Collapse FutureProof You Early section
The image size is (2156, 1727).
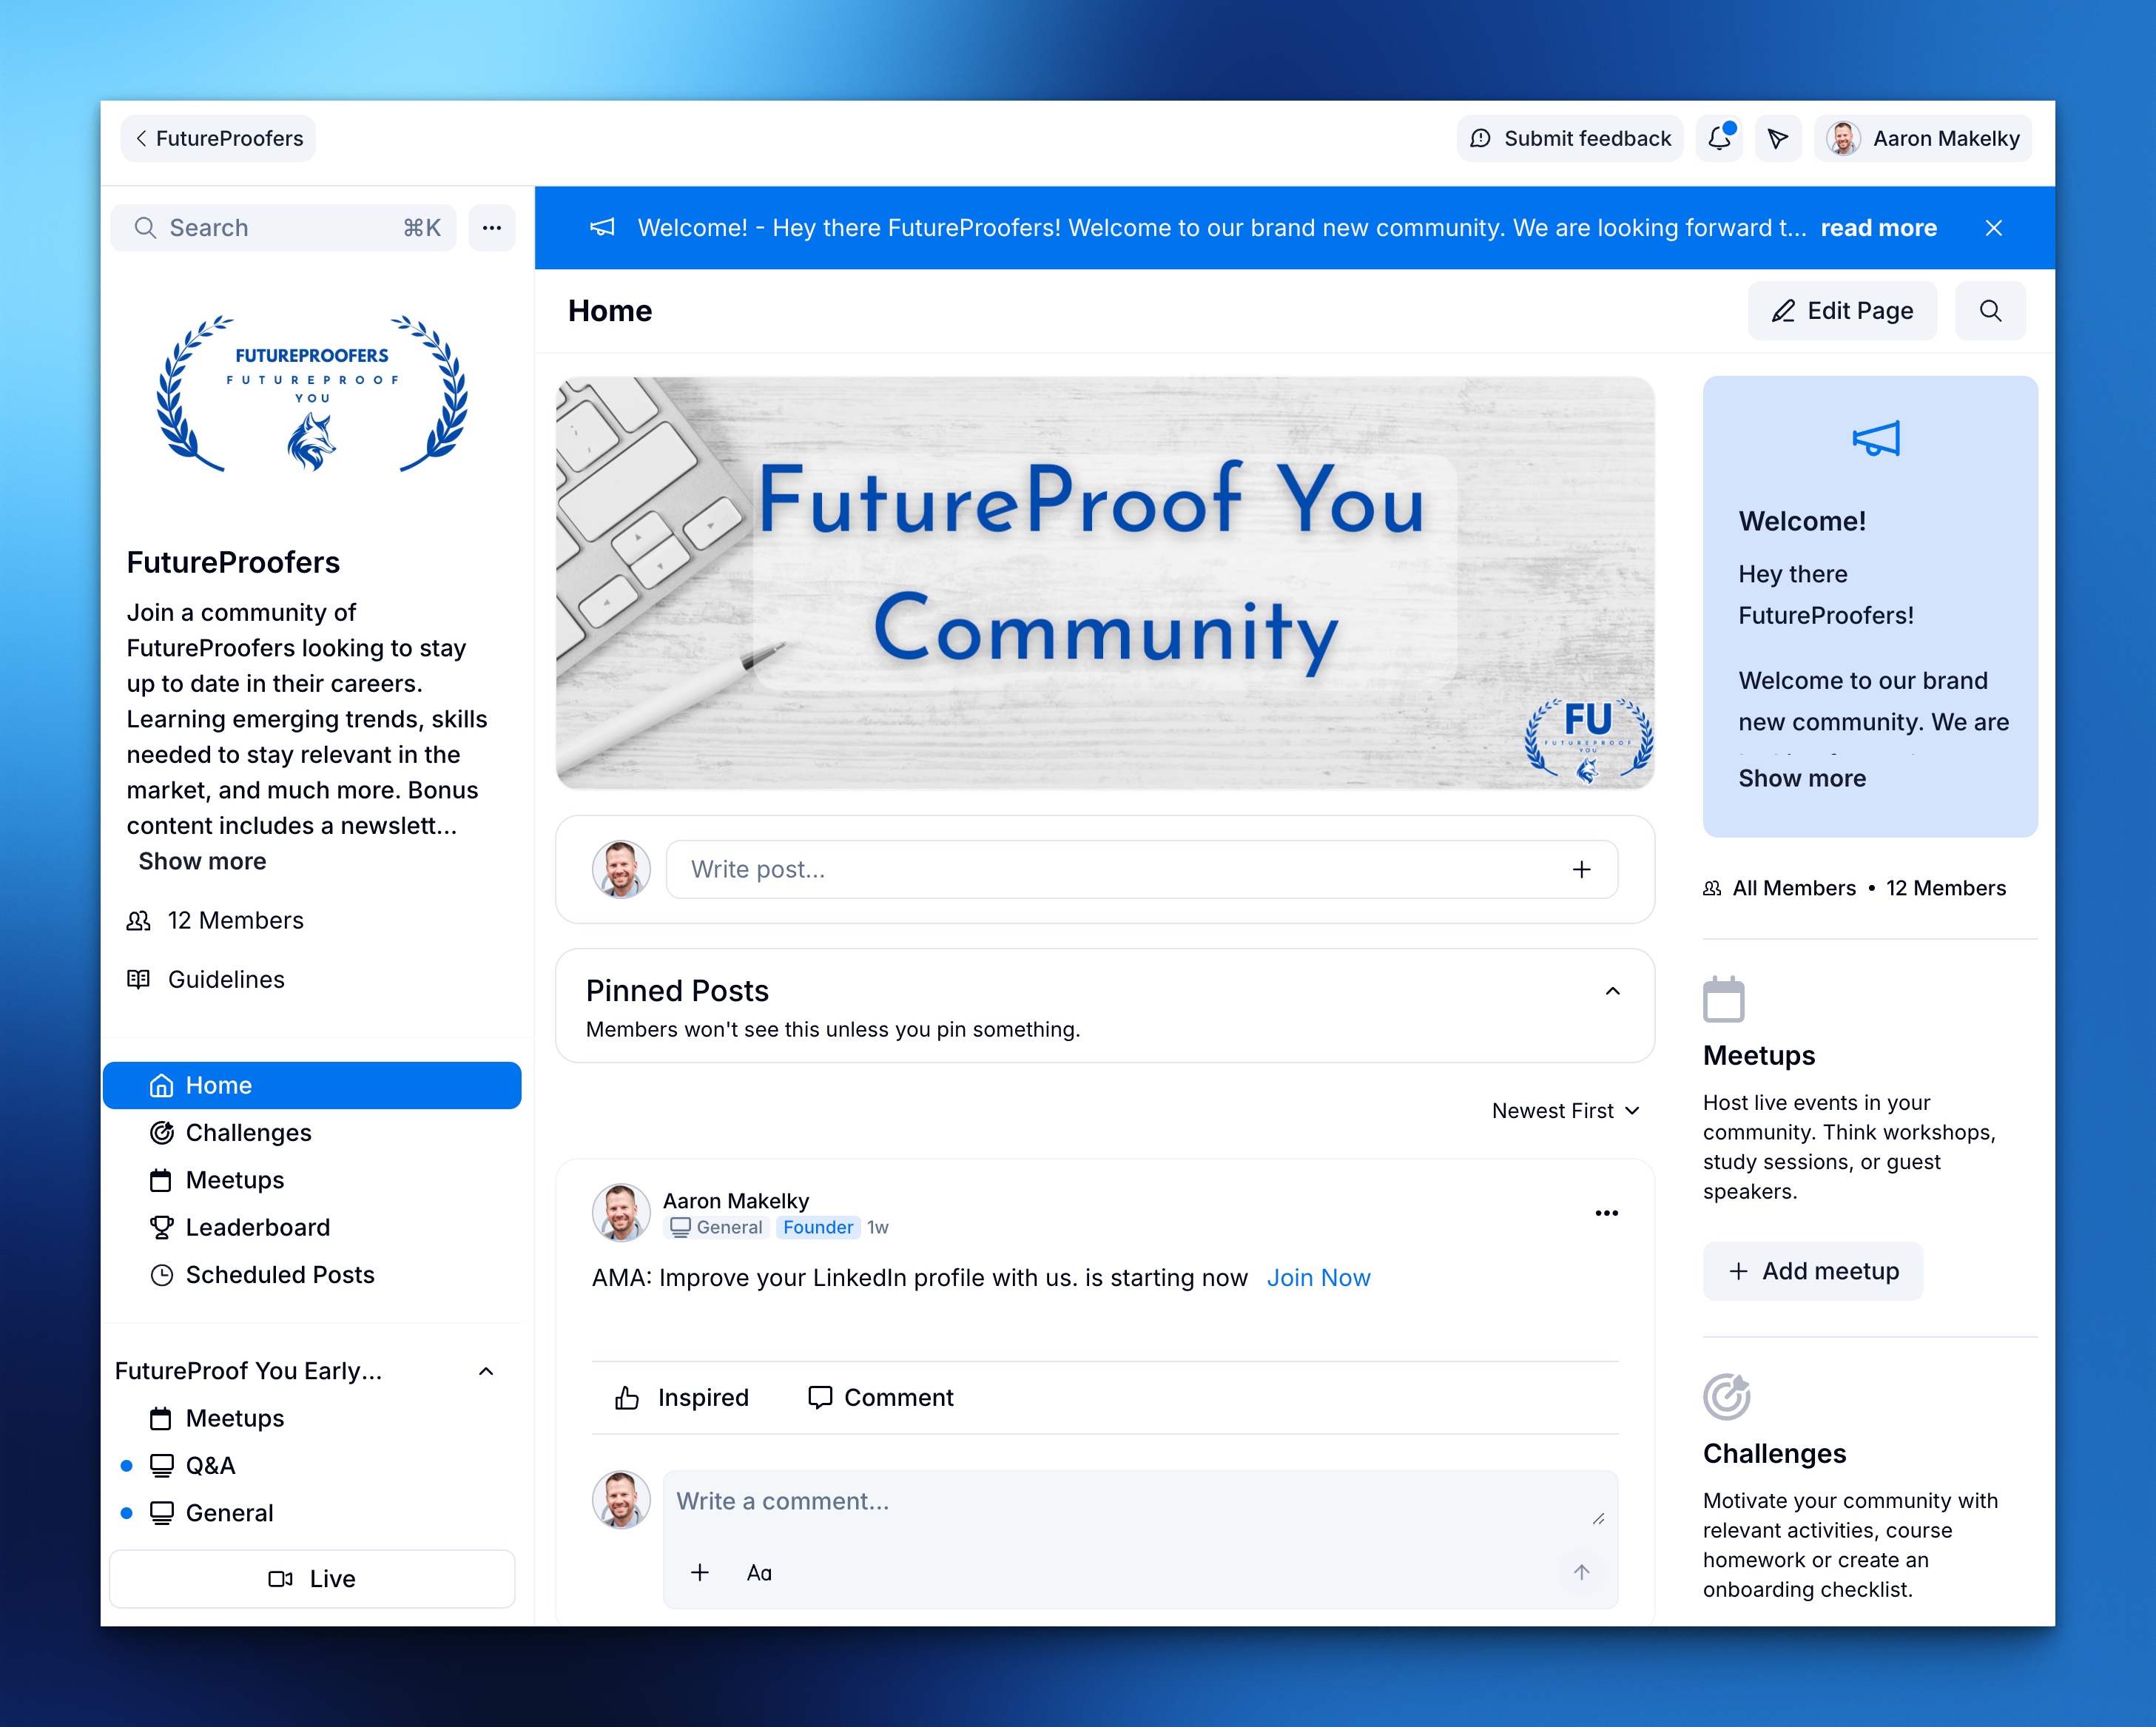tap(486, 1371)
